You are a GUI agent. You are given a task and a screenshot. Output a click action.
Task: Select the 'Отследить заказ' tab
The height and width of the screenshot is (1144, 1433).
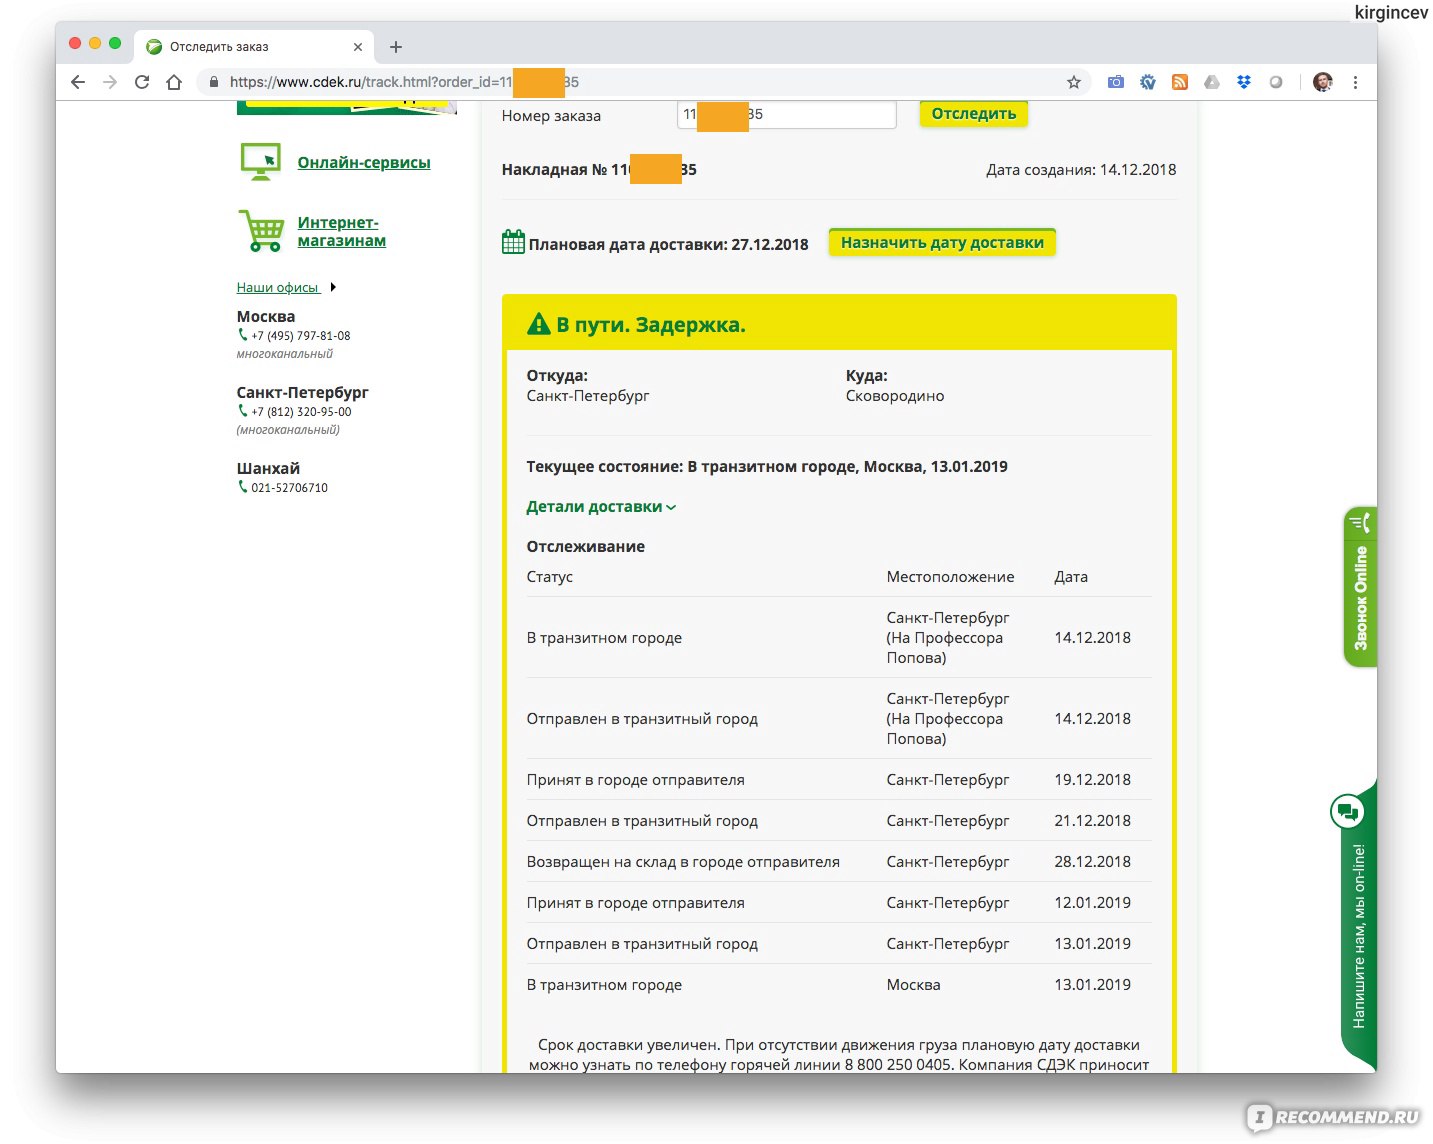tap(254, 47)
